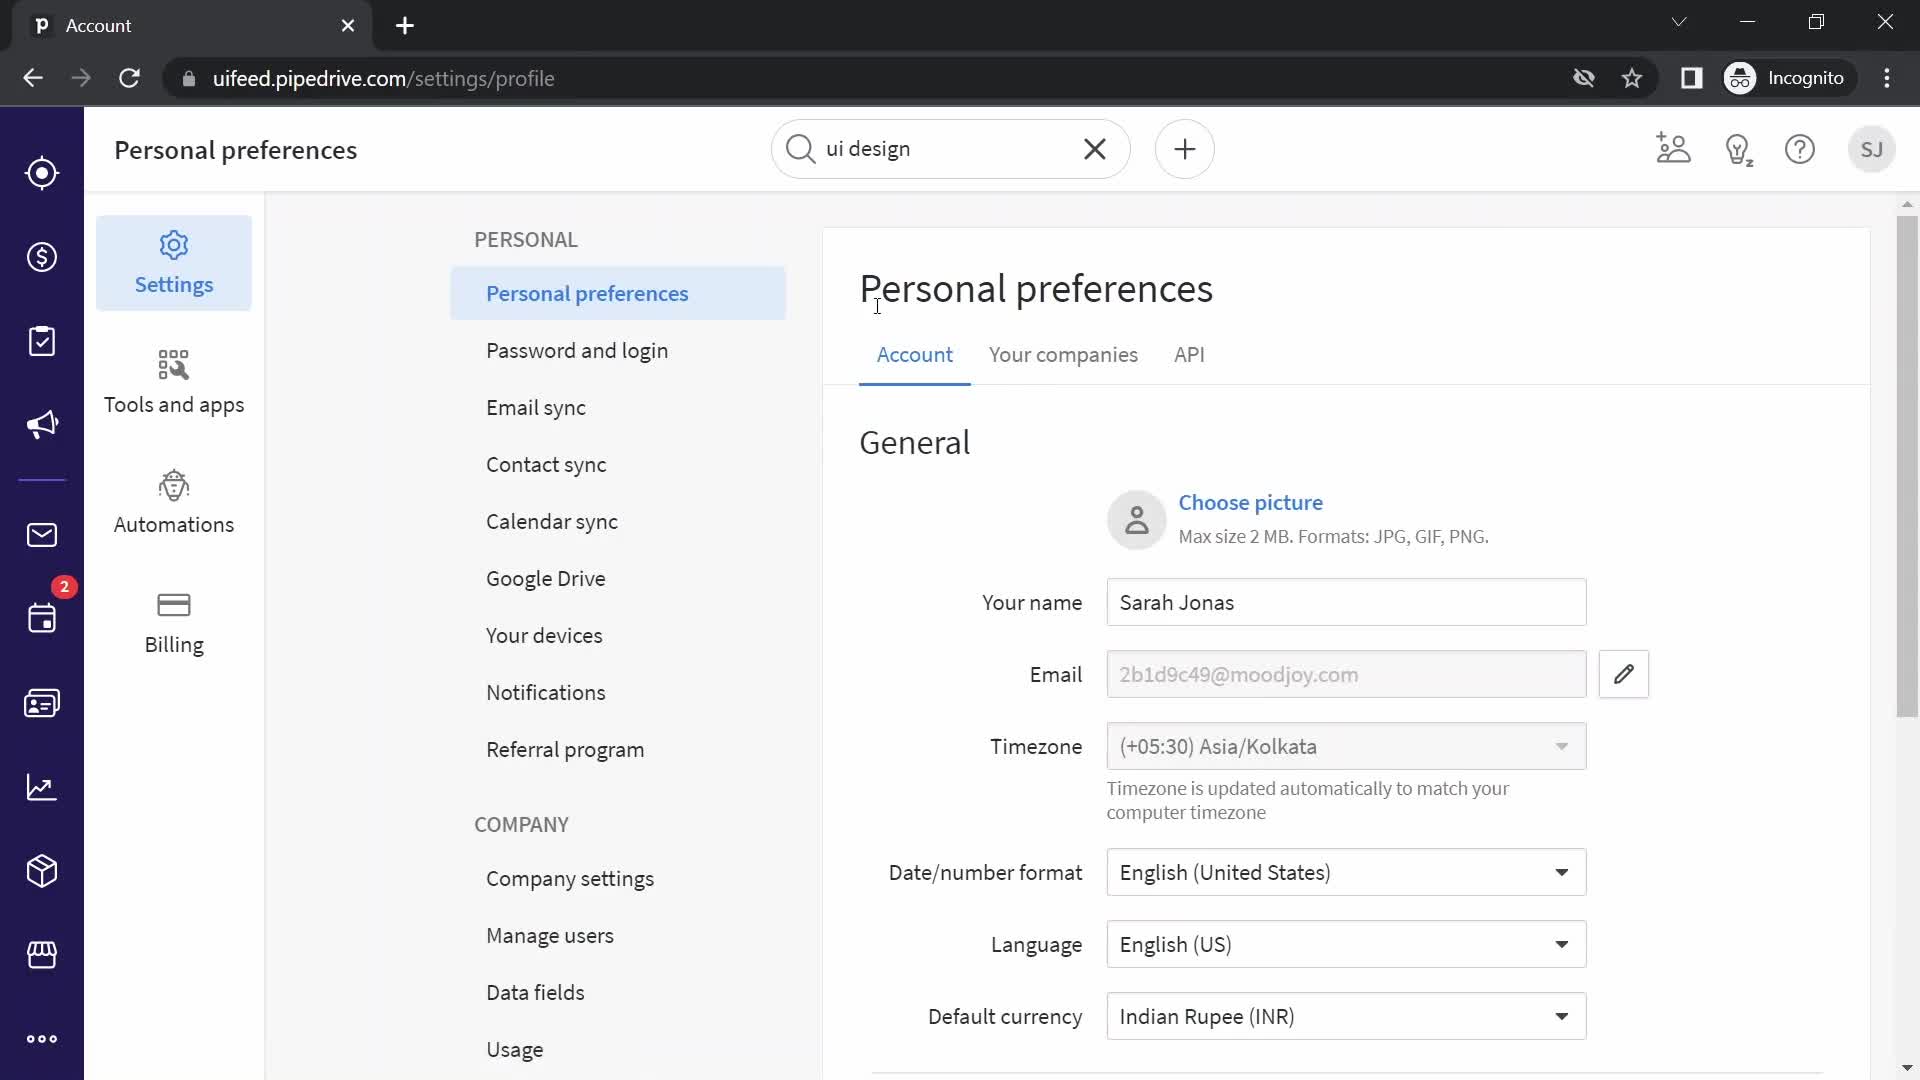Open Leads from the target sidebar icon
1920x1080 pixels.
click(x=42, y=173)
